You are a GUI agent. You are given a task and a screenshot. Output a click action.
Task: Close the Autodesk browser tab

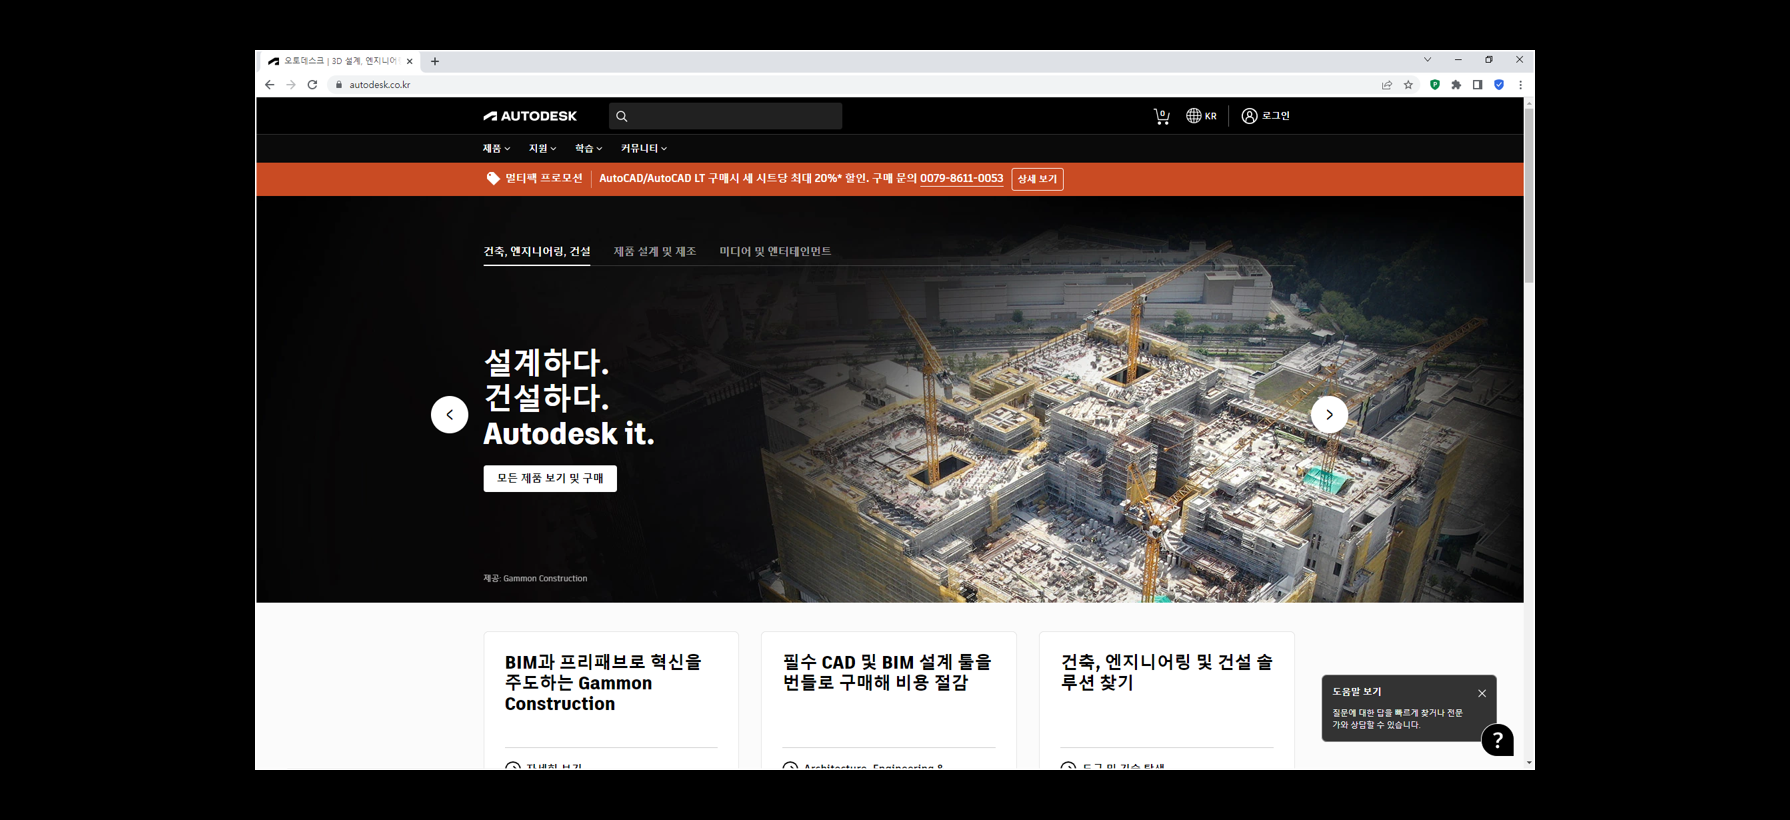tap(409, 61)
